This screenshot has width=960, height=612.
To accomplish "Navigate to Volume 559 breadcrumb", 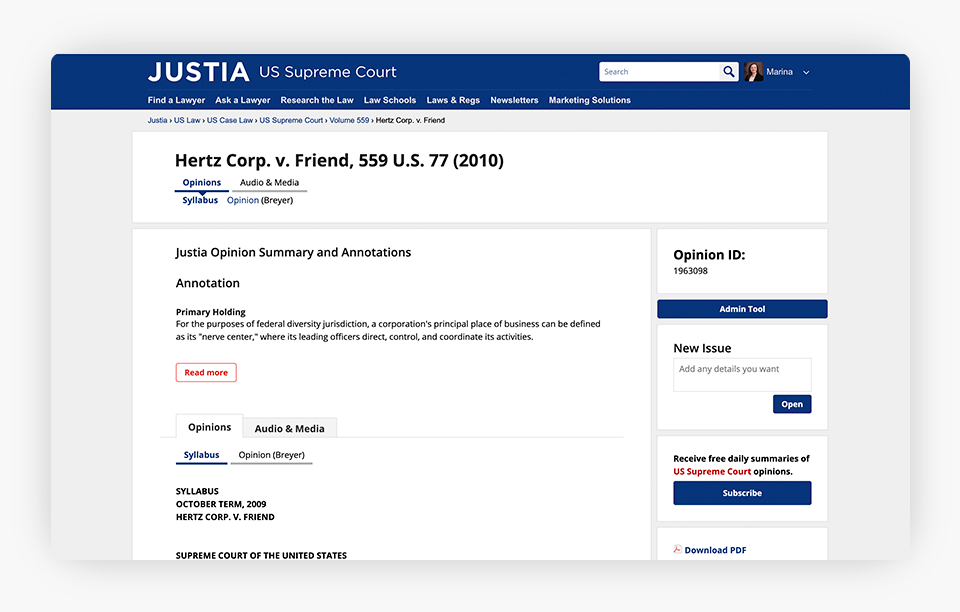I will coord(349,120).
